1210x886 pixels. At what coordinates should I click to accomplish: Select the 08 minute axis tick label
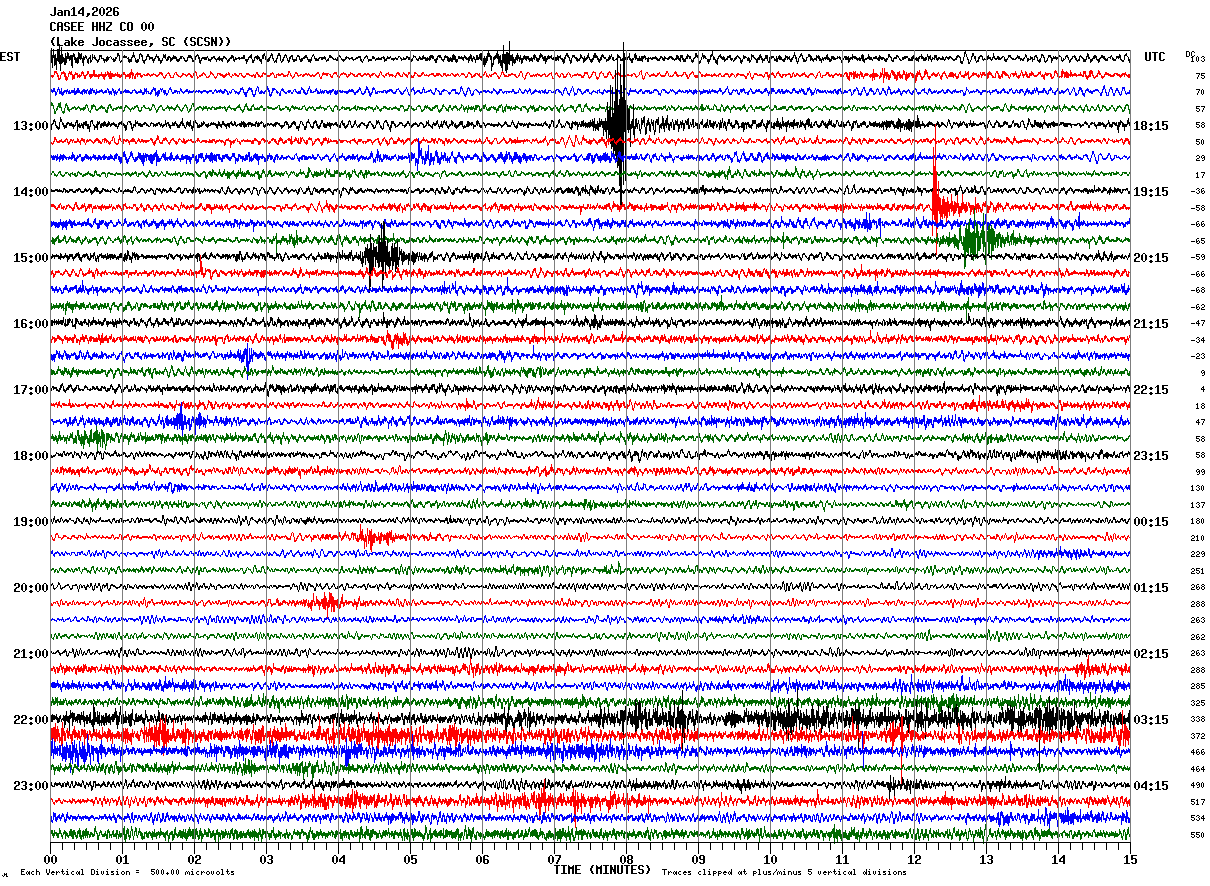pyautogui.click(x=626, y=859)
